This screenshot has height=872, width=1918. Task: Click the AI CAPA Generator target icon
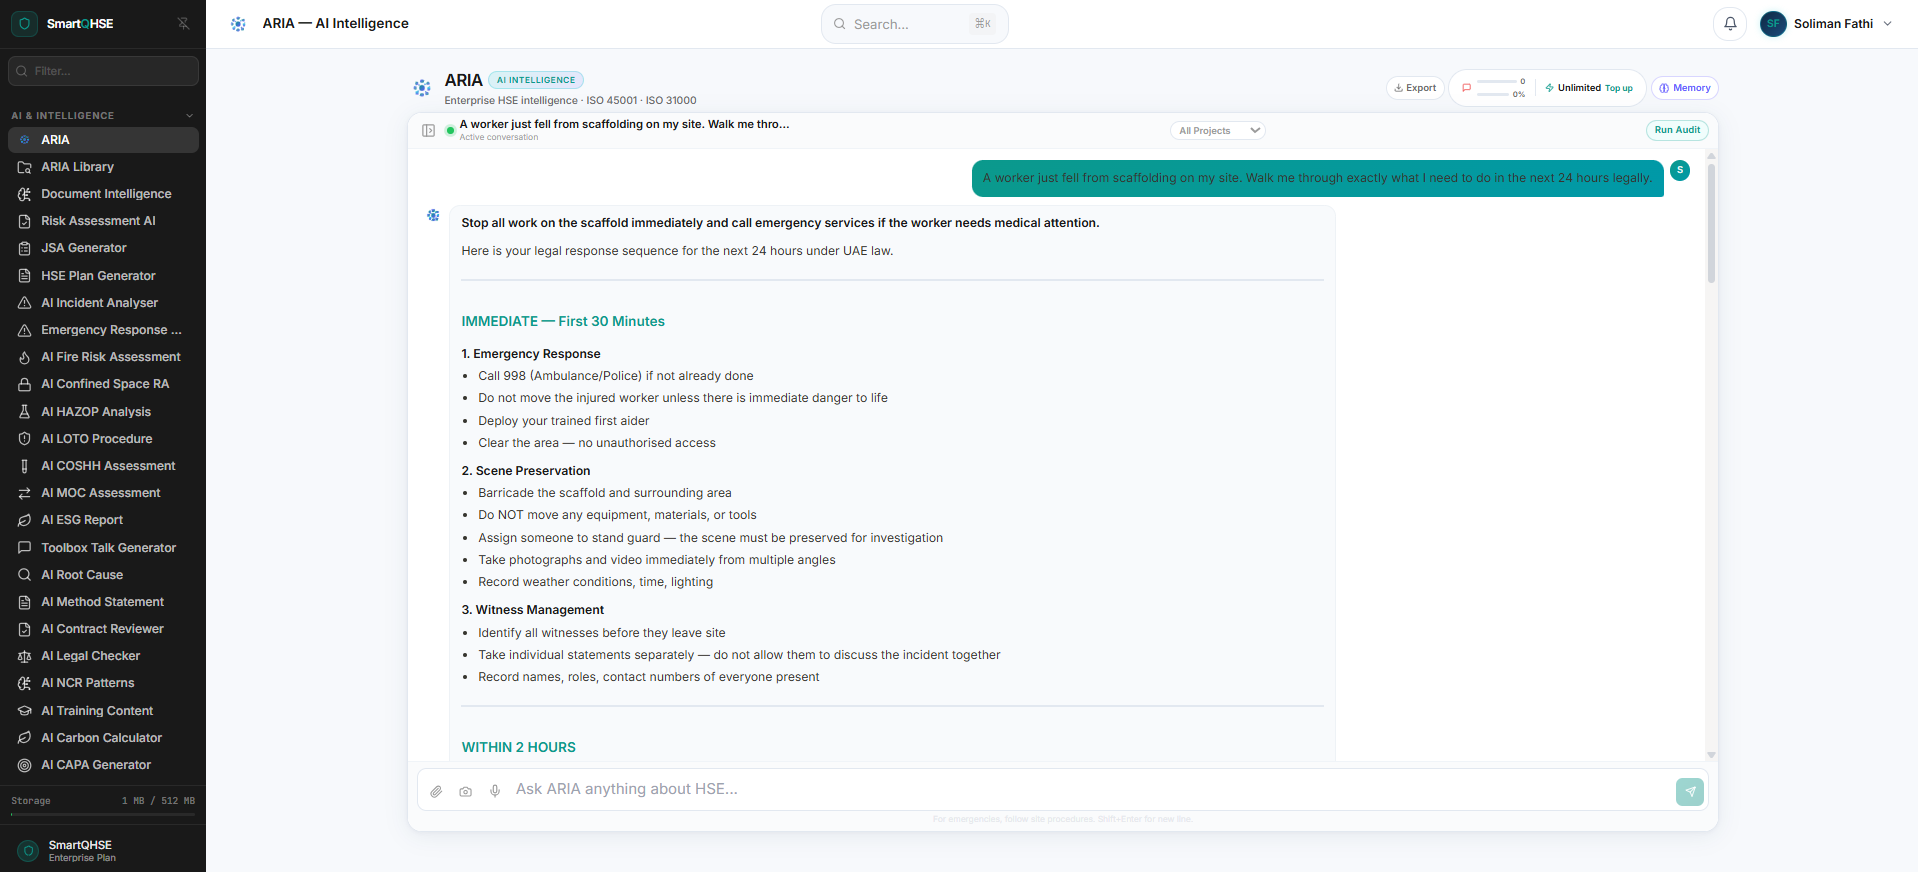24,765
